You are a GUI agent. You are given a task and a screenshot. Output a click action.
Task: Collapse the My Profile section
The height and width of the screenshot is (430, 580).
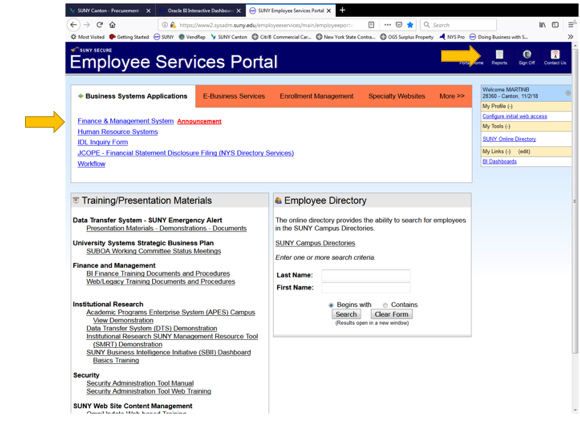pos(510,107)
